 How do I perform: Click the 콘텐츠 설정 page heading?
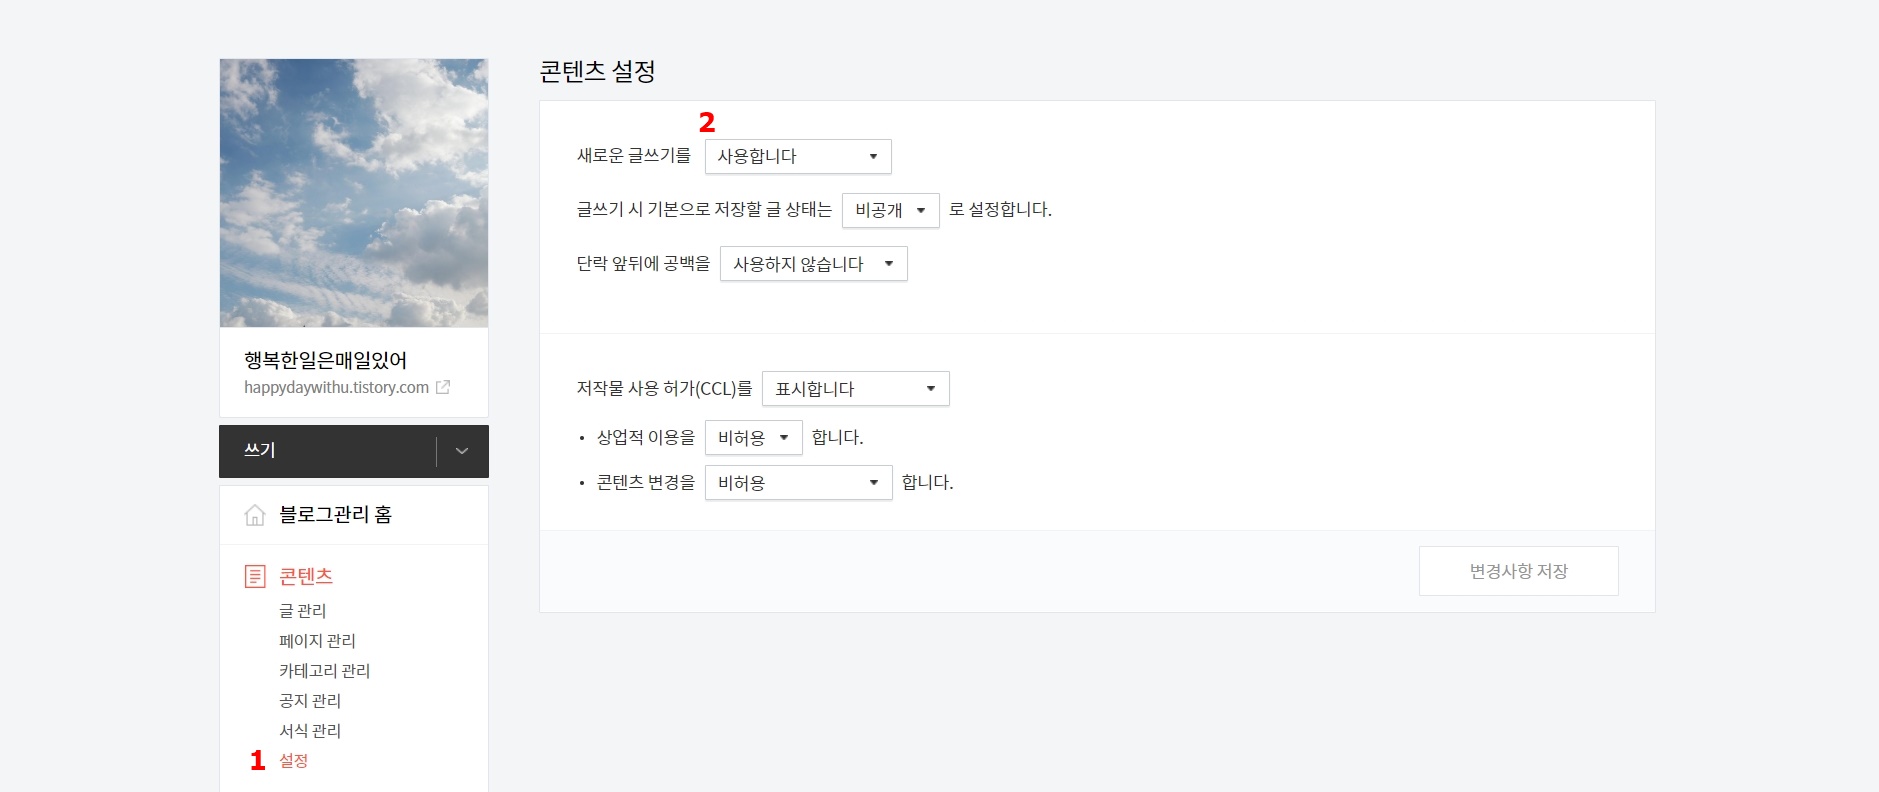(597, 71)
